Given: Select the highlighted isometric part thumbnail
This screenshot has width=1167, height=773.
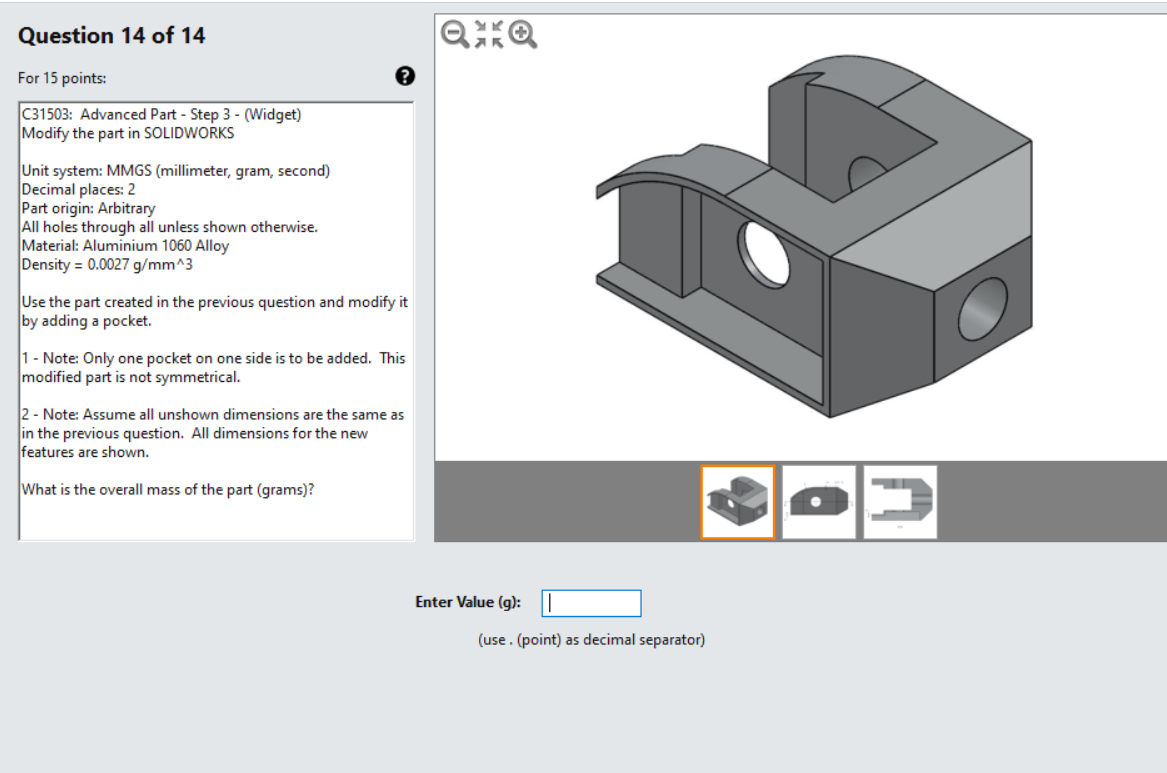Looking at the screenshot, I should tap(736, 502).
